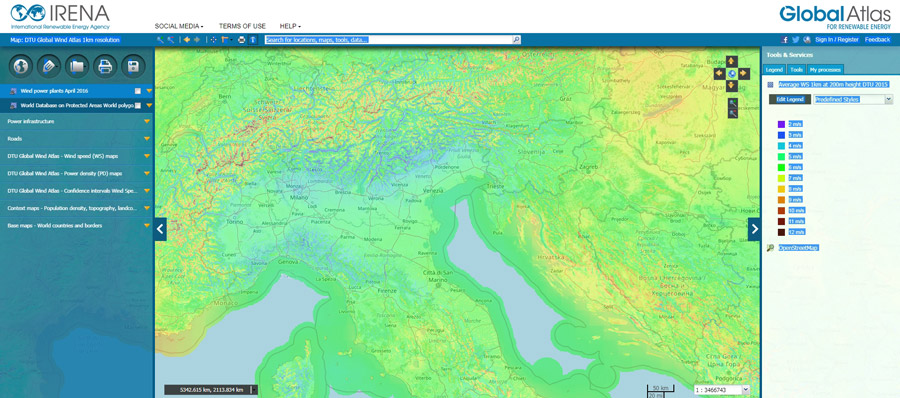Click the orange measure tool icon
The height and width of the screenshot is (398, 900).
tap(224, 40)
